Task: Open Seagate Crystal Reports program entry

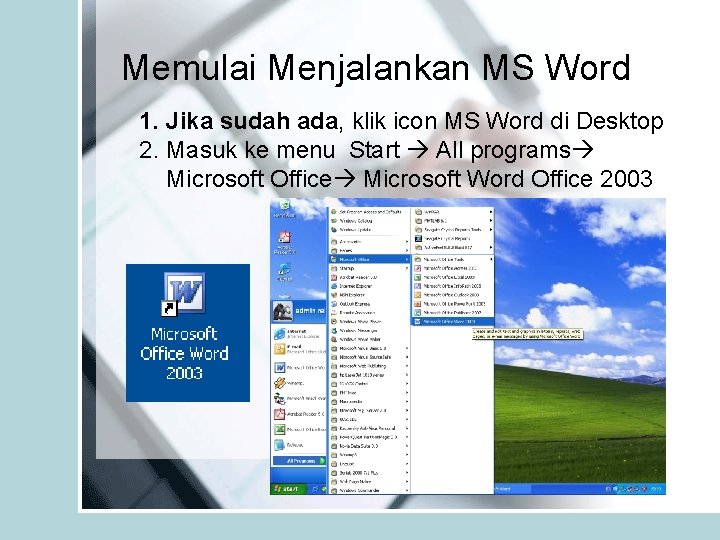Action: click(452, 238)
